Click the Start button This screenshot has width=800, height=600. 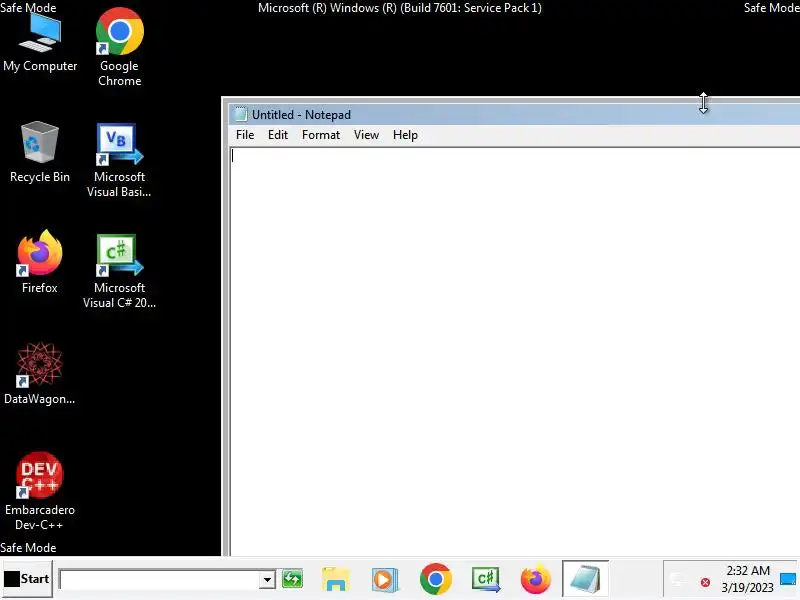[x=27, y=579]
